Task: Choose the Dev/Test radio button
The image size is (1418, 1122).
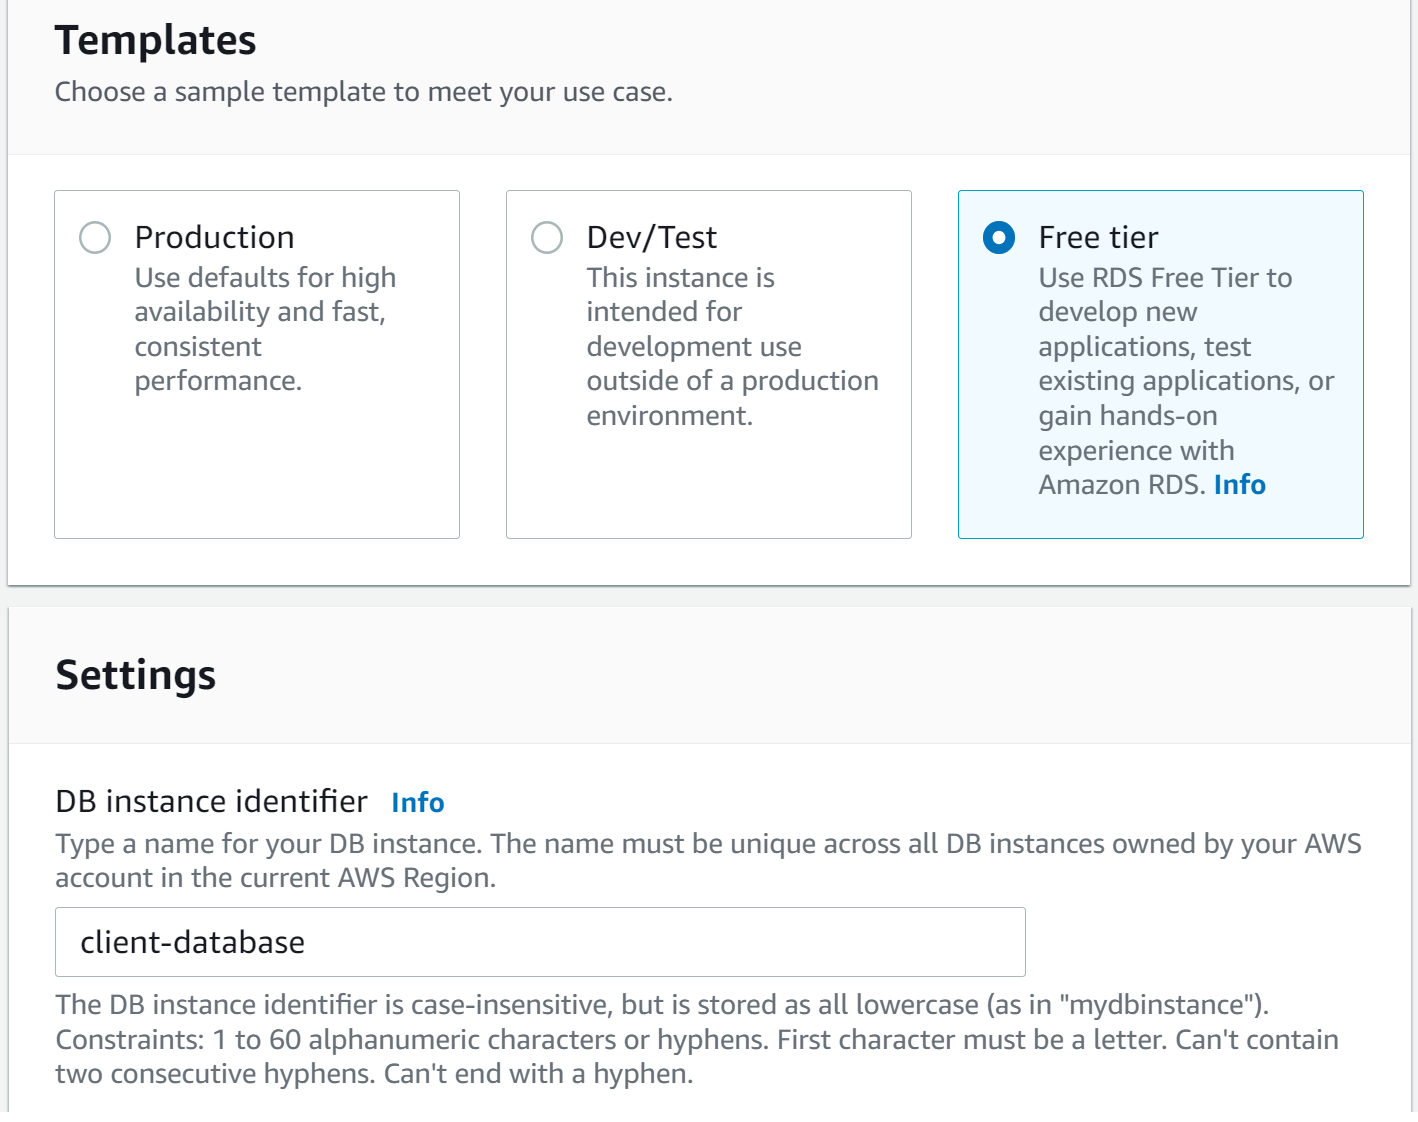Action: tap(547, 238)
